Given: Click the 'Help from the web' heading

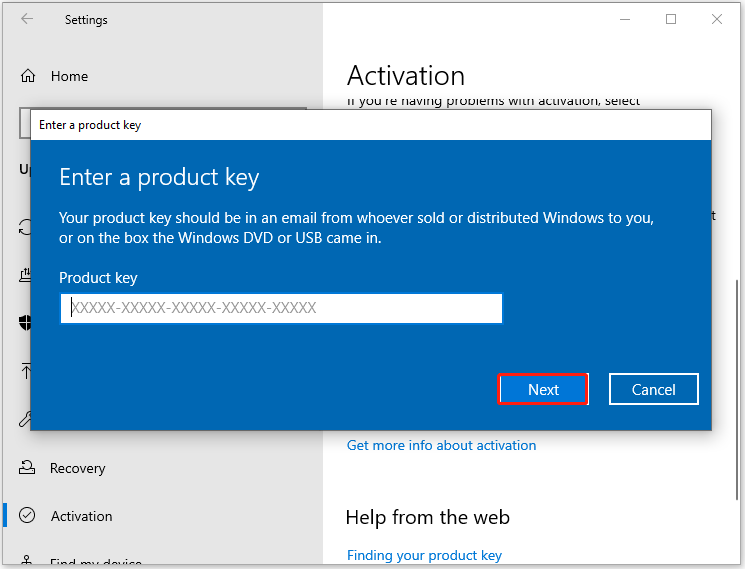Looking at the screenshot, I should tap(428, 517).
